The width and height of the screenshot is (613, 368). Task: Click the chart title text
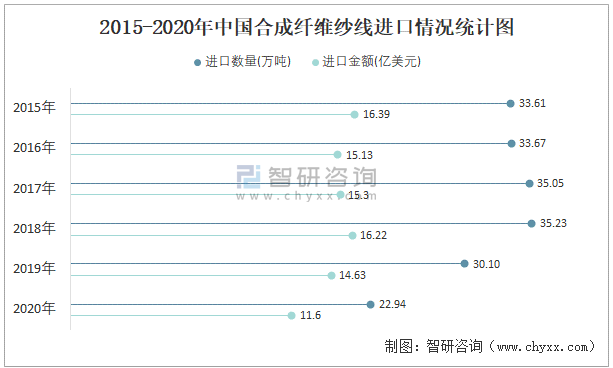[x=306, y=27]
